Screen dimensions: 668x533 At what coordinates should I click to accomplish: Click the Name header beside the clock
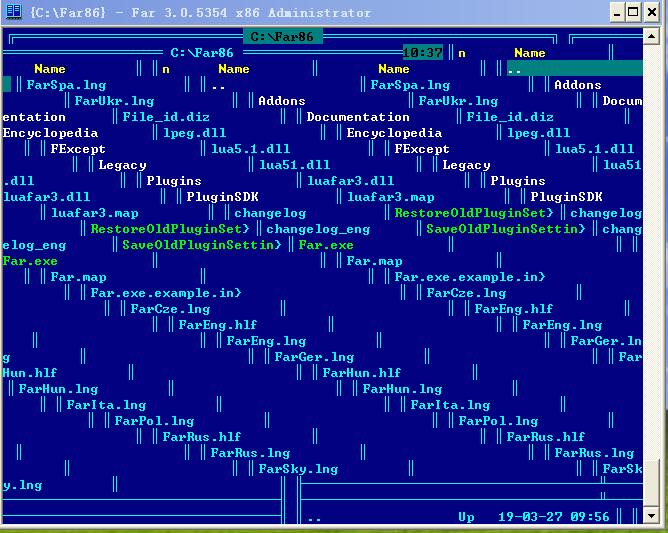tap(530, 53)
